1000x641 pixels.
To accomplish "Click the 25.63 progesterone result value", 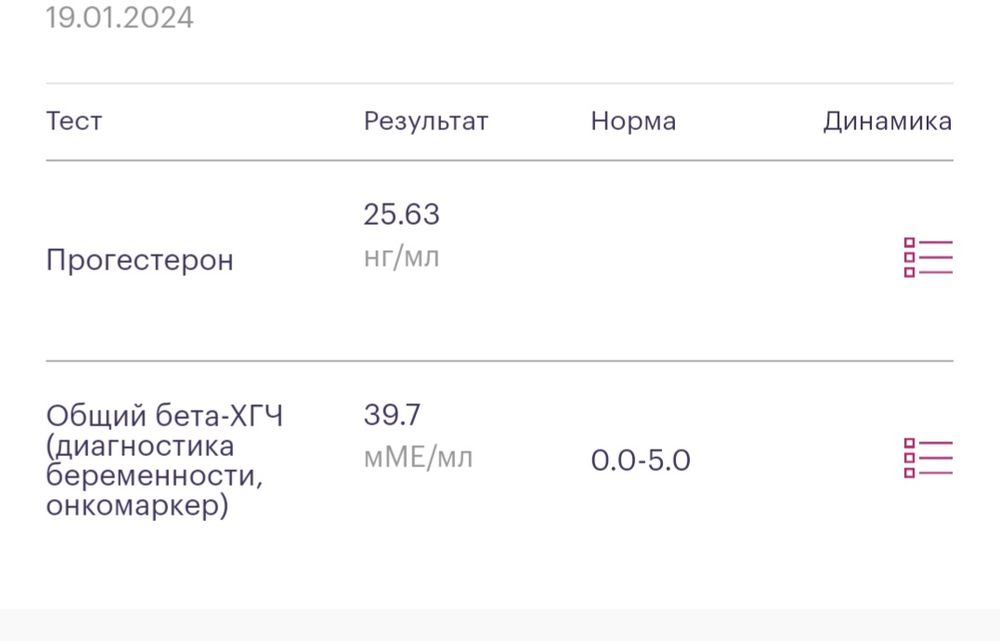I will [x=402, y=214].
